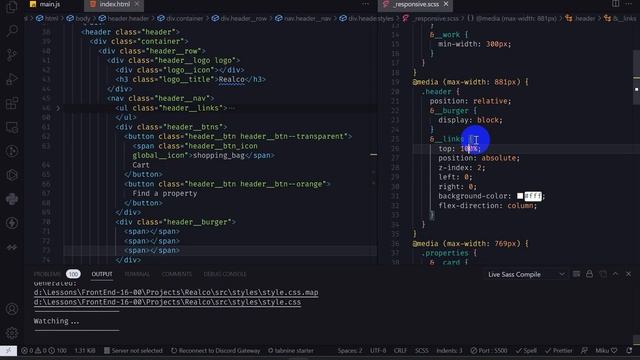Viewport: 640px width, 360px height.
Task: Click the 1.31 KiB file size item
Action: 84,350
